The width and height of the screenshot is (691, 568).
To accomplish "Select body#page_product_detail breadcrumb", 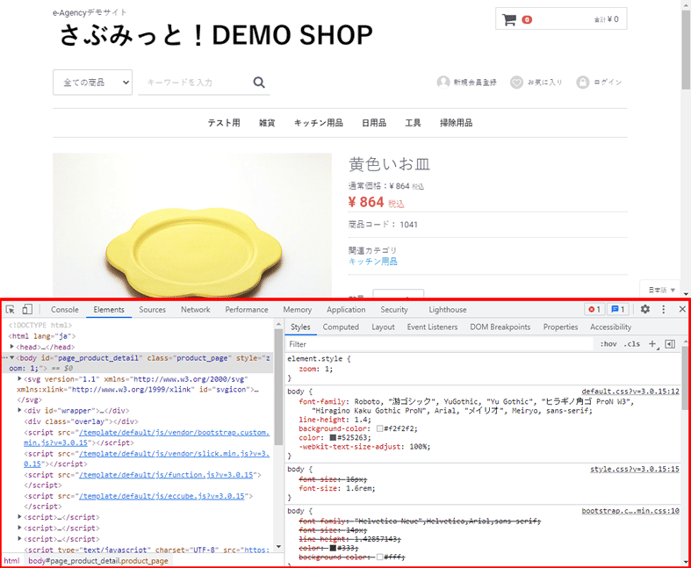I will coord(98,561).
